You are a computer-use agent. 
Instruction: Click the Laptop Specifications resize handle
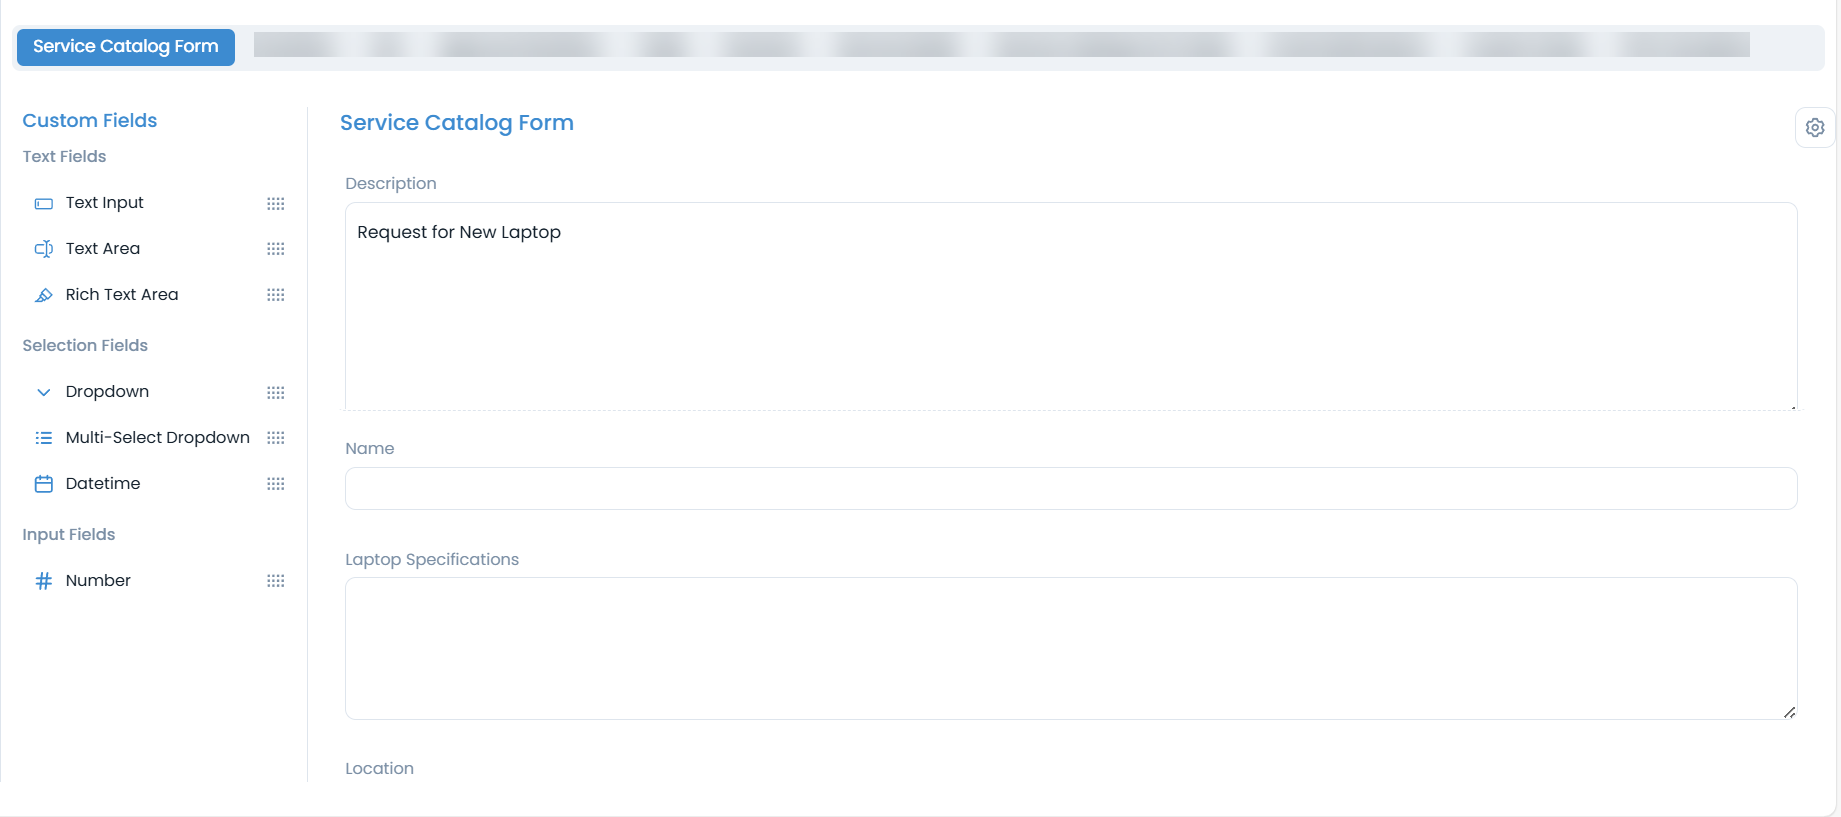tap(1789, 712)
